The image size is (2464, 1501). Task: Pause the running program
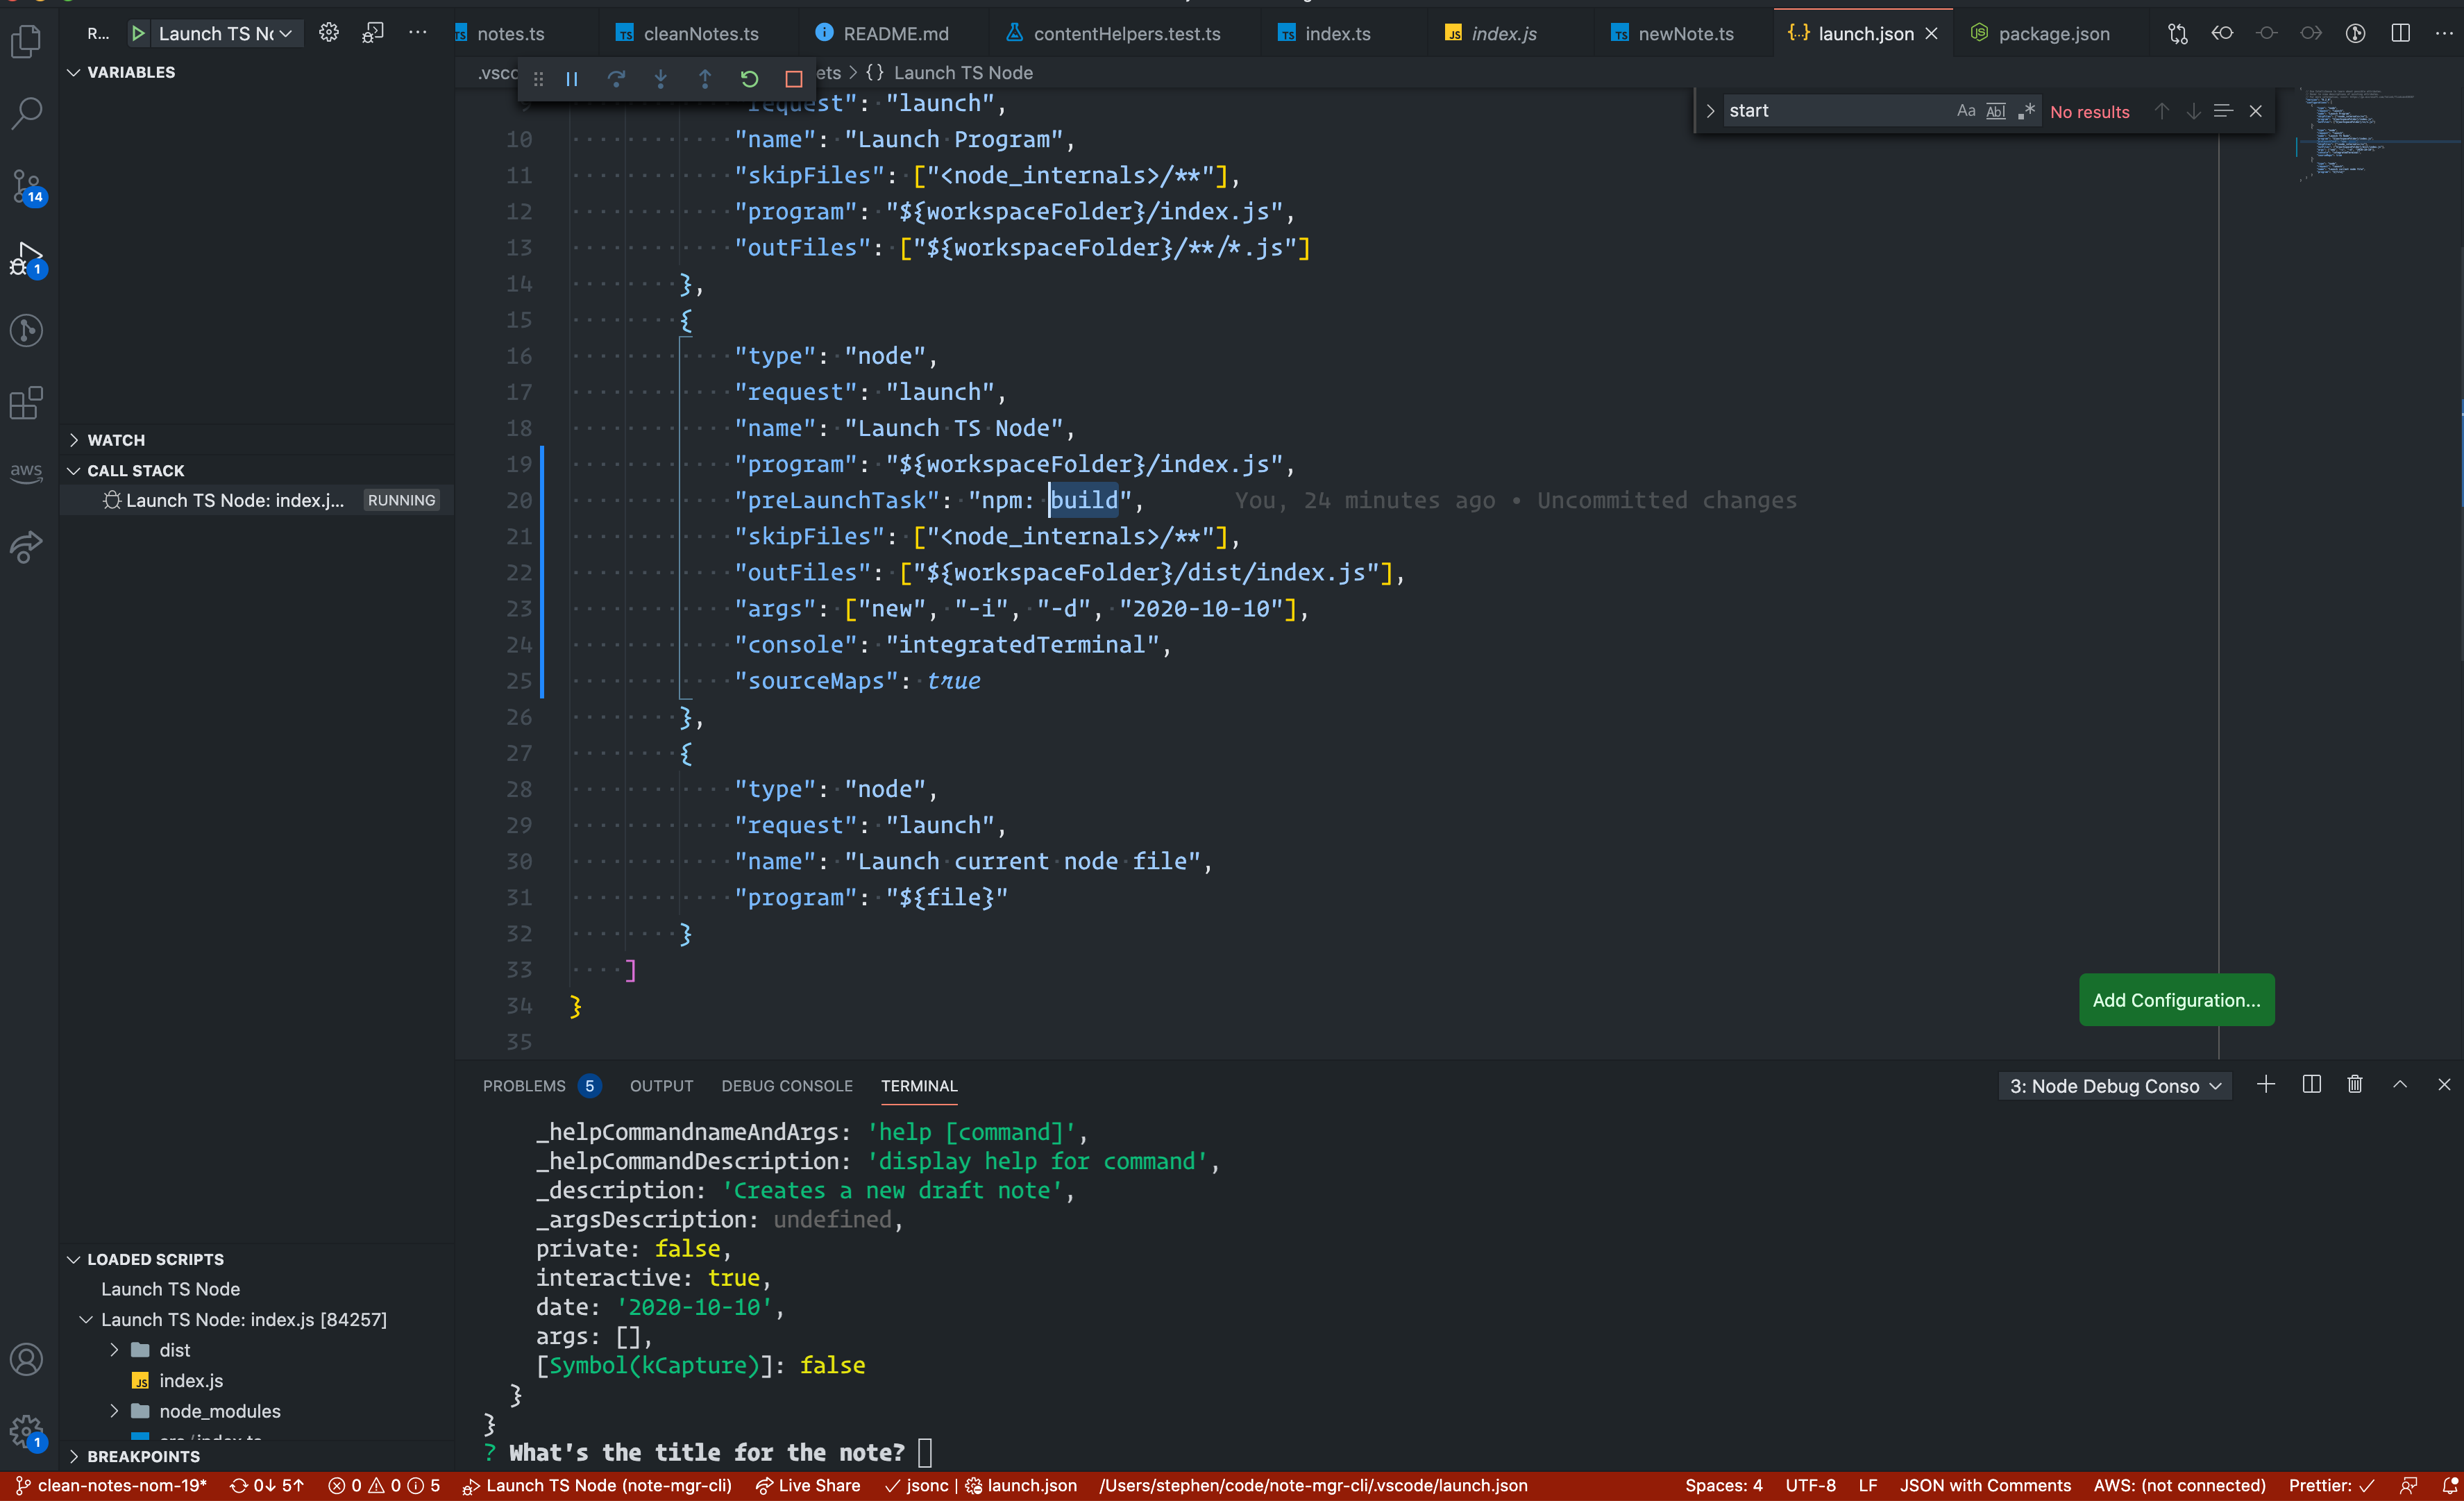571,79
